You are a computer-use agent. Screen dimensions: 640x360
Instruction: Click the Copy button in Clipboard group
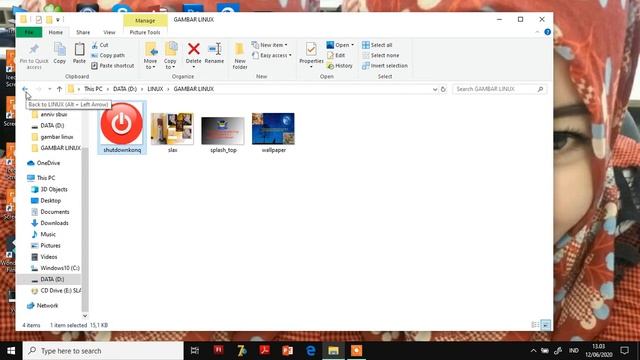pyautogui.click(x=60, y=53)
